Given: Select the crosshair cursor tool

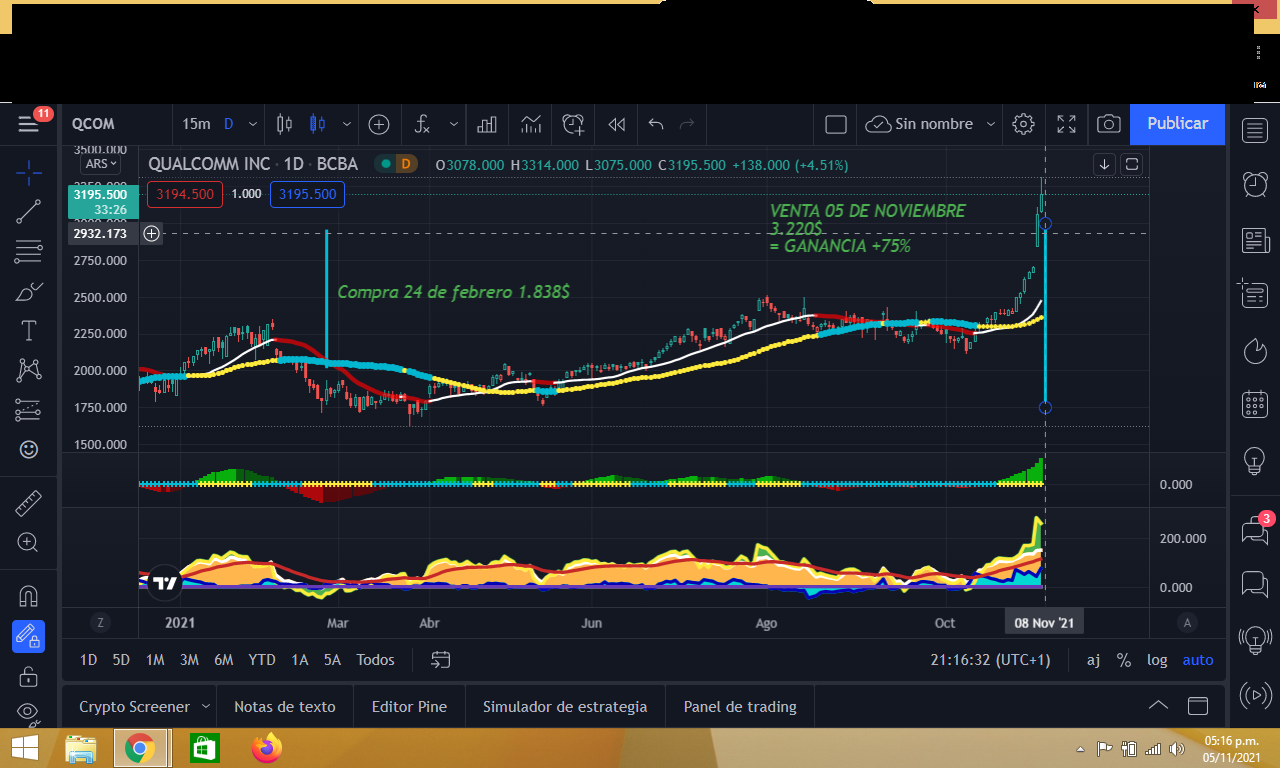Looking at the screenshot, I should 29,171.
